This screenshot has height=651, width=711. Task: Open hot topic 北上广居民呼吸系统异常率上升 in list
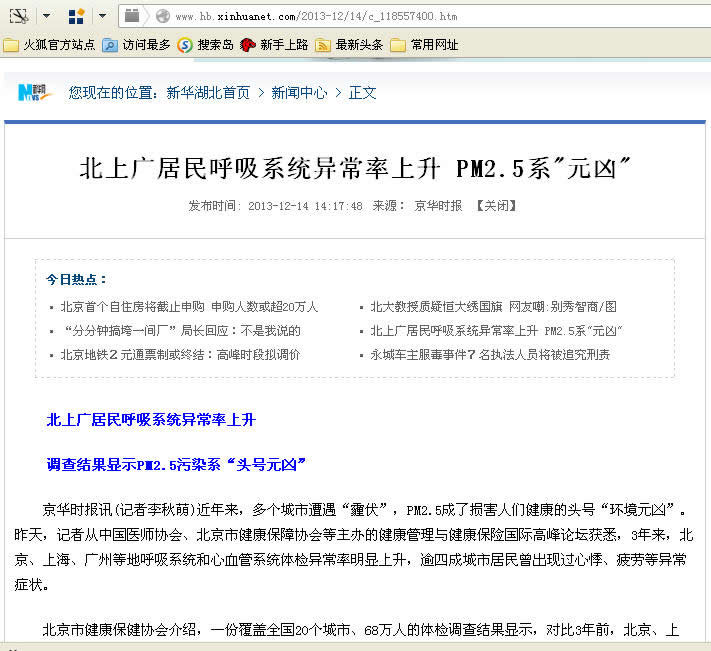click(497, 331)
